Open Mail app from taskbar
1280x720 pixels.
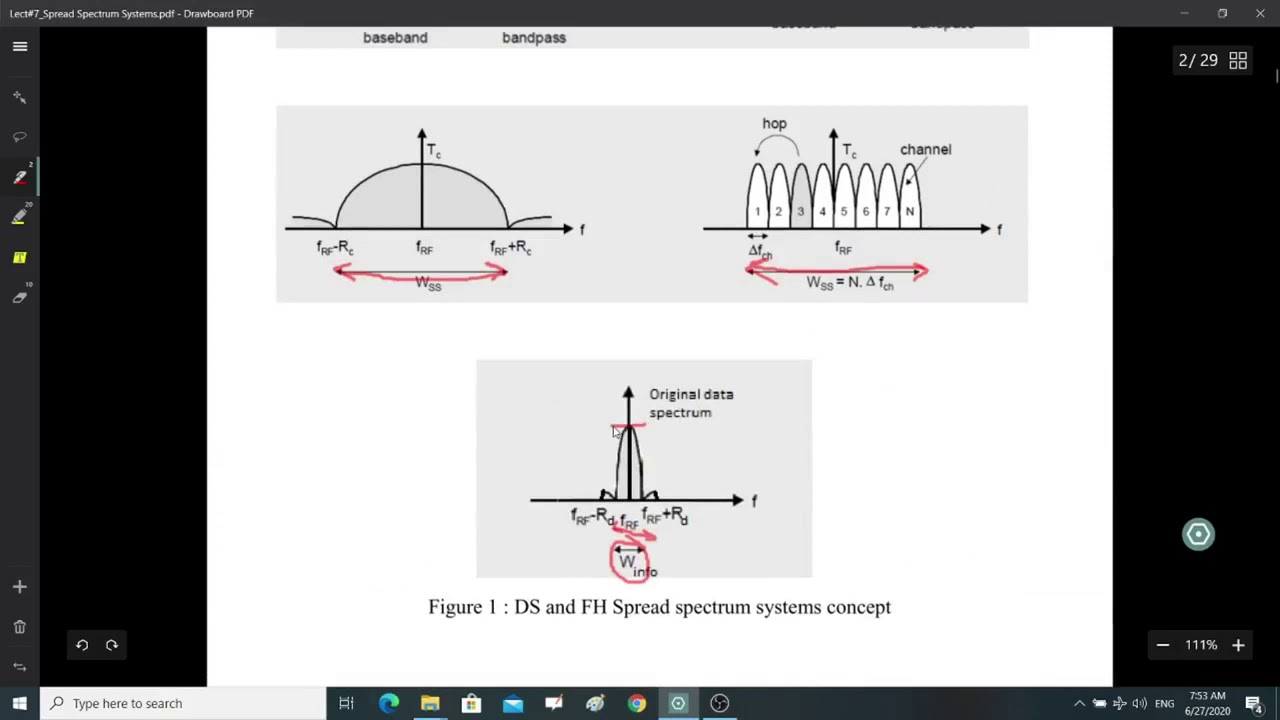click(x=512, y=703)
